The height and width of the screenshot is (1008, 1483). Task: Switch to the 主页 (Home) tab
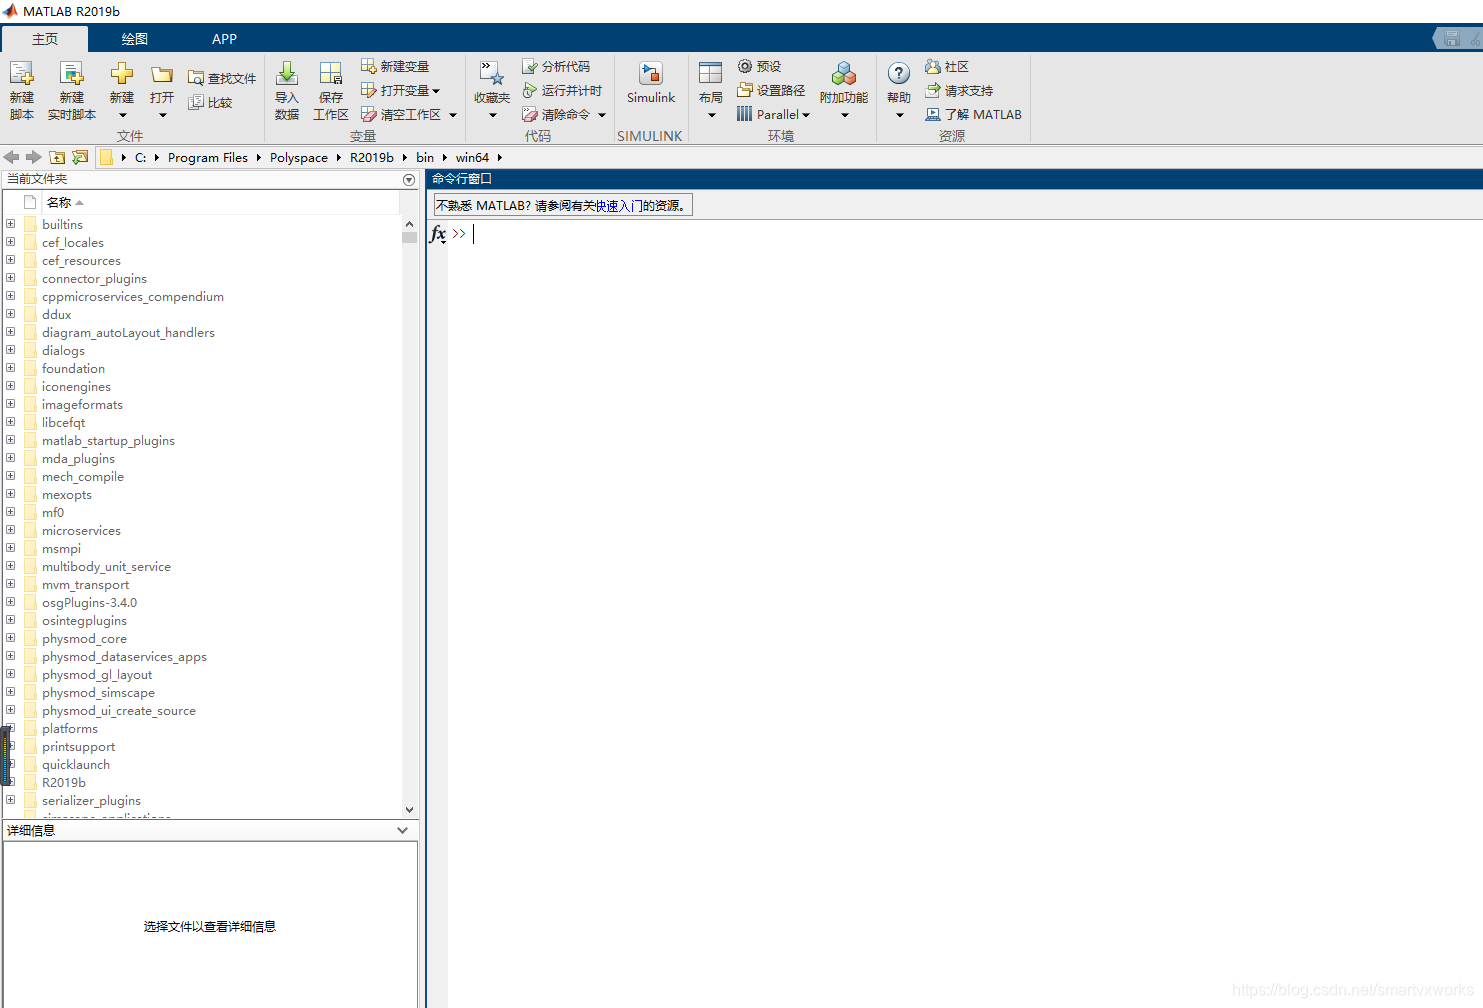point(45,39)
